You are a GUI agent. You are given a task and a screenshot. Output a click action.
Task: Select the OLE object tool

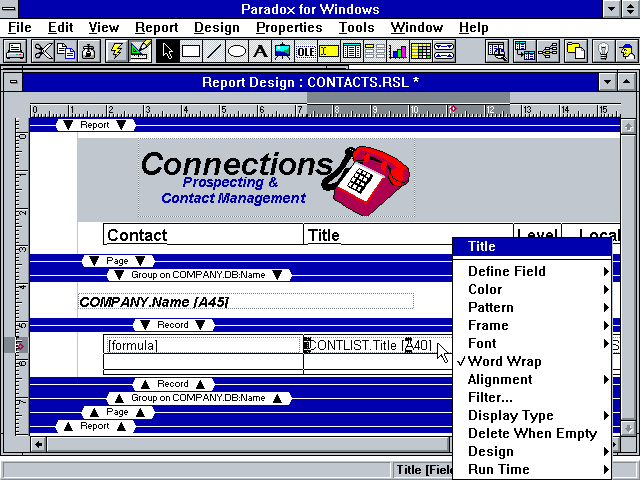click(305, 51)
